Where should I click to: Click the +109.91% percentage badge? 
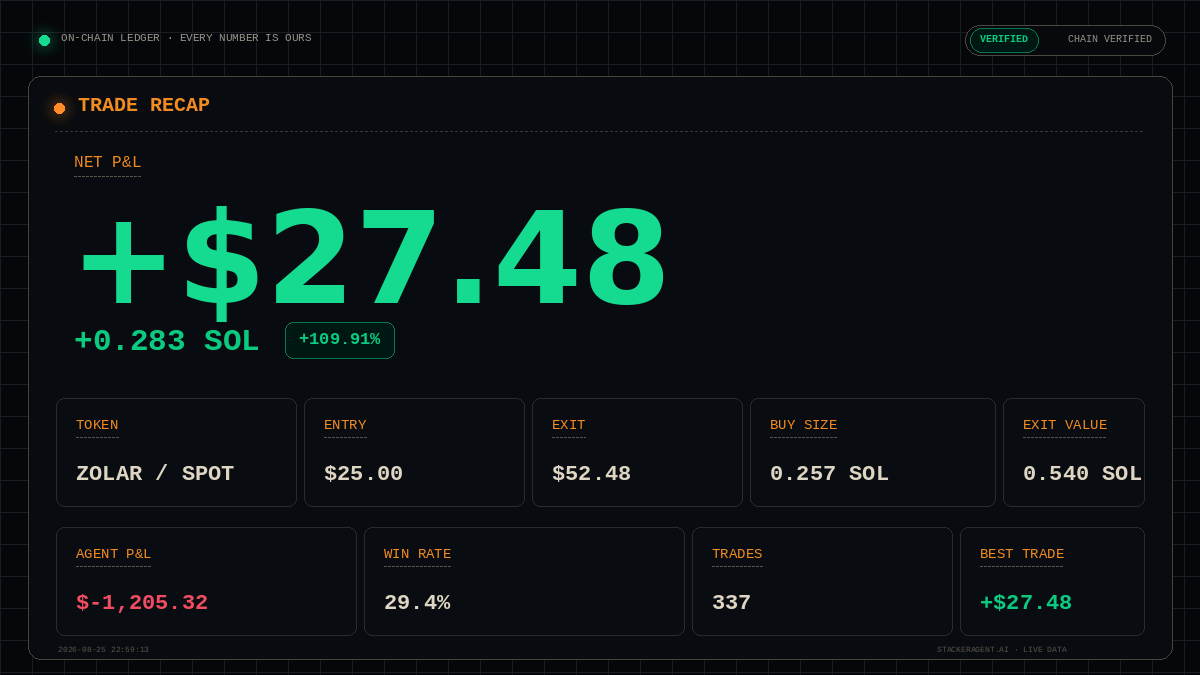click(x=340, y=340)
